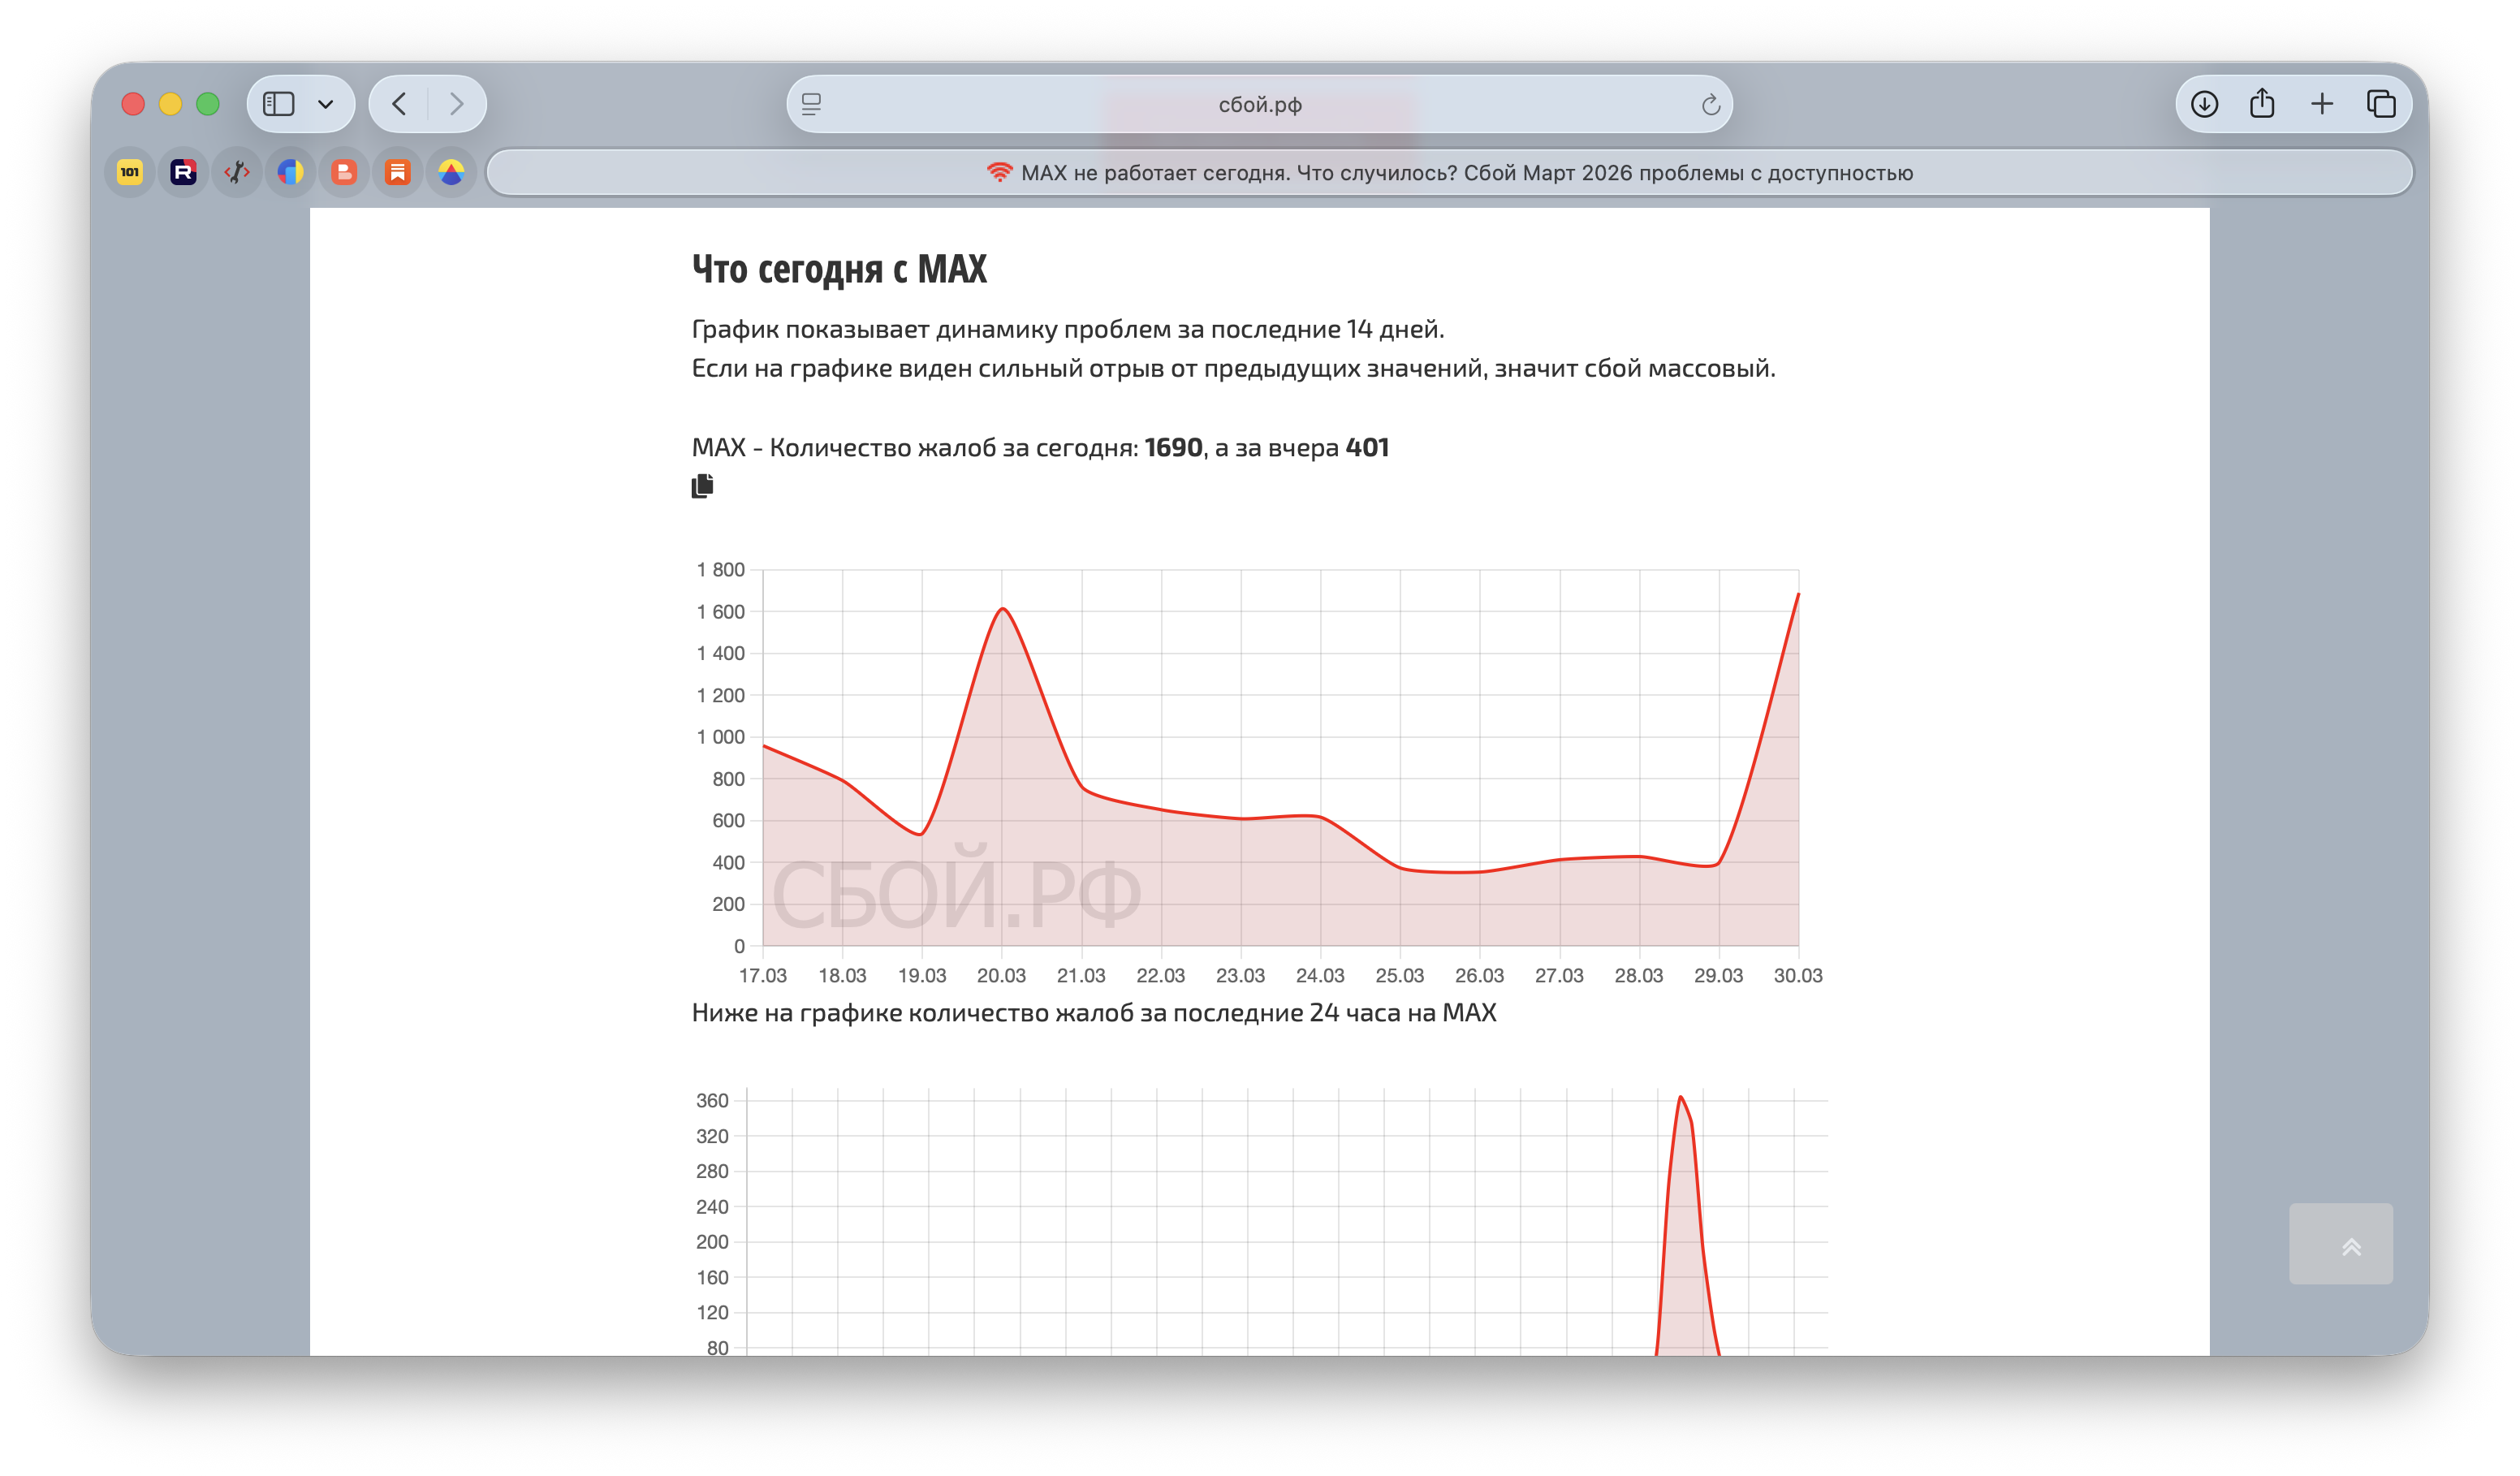Image resolution: width=2520 pixels, height=1476 pixels.
Task: Go forward to the next page
Action: tap(456, 104)
